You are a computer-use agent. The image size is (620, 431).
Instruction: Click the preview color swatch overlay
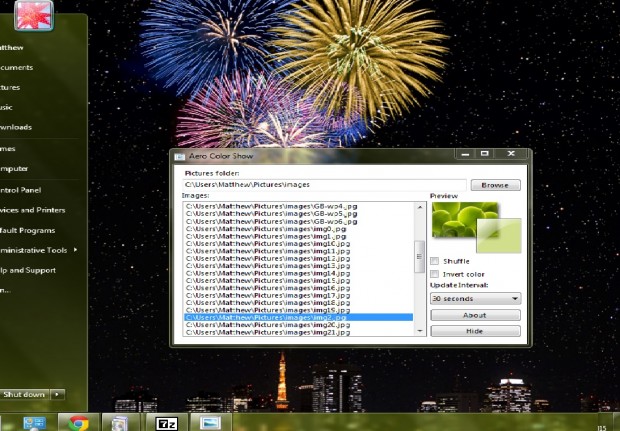[496, 235]
